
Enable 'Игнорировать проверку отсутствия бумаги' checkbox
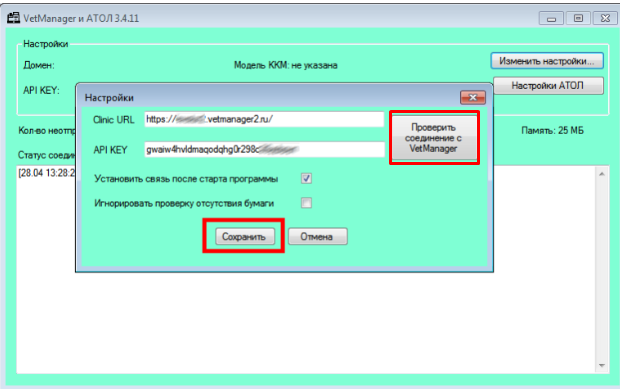coord(306,203)
